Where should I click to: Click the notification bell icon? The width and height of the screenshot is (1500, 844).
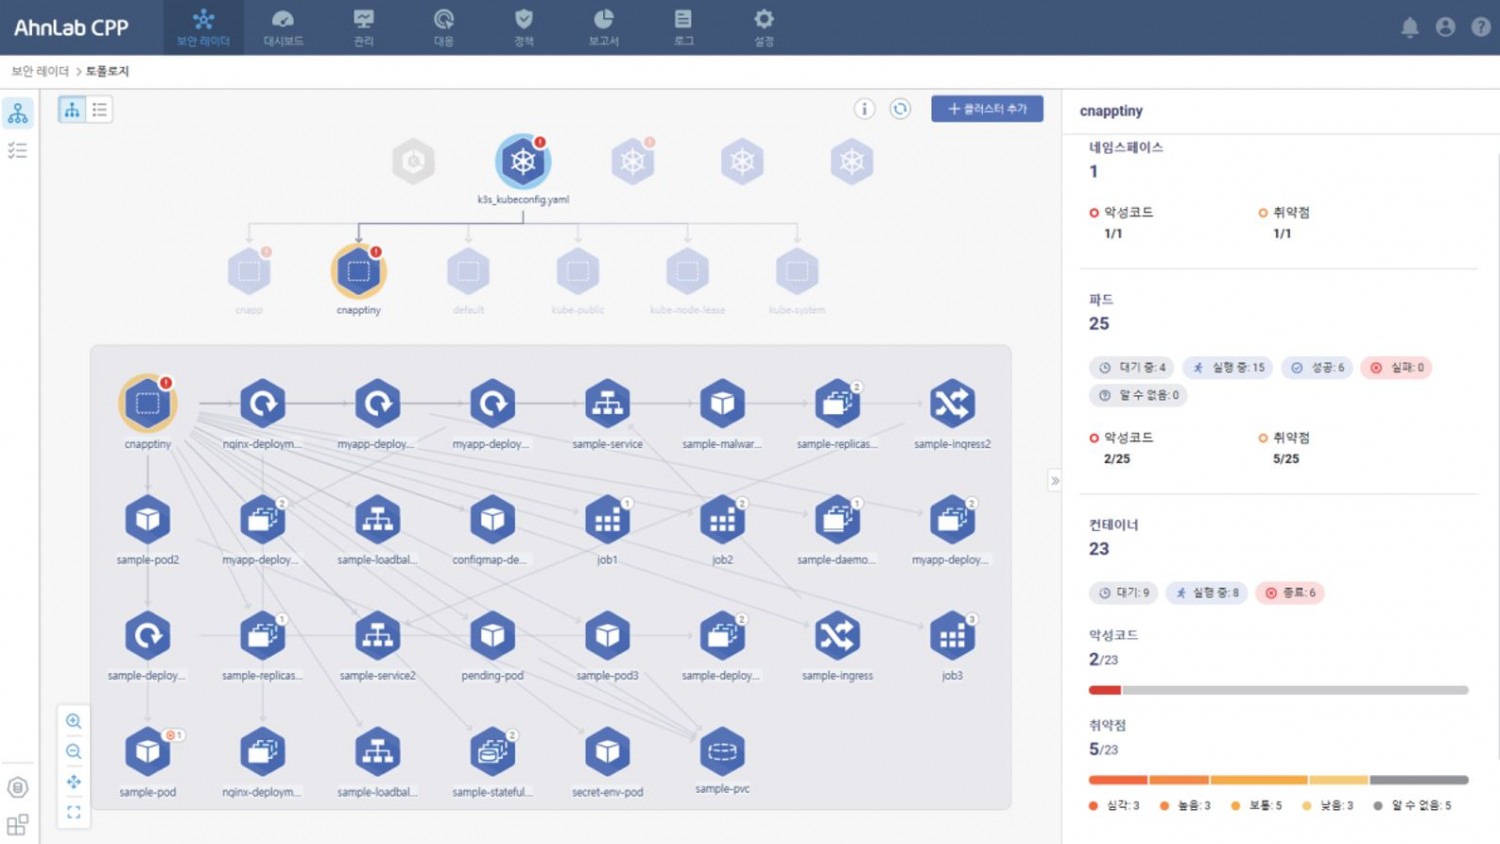(x=1410, y=27)
